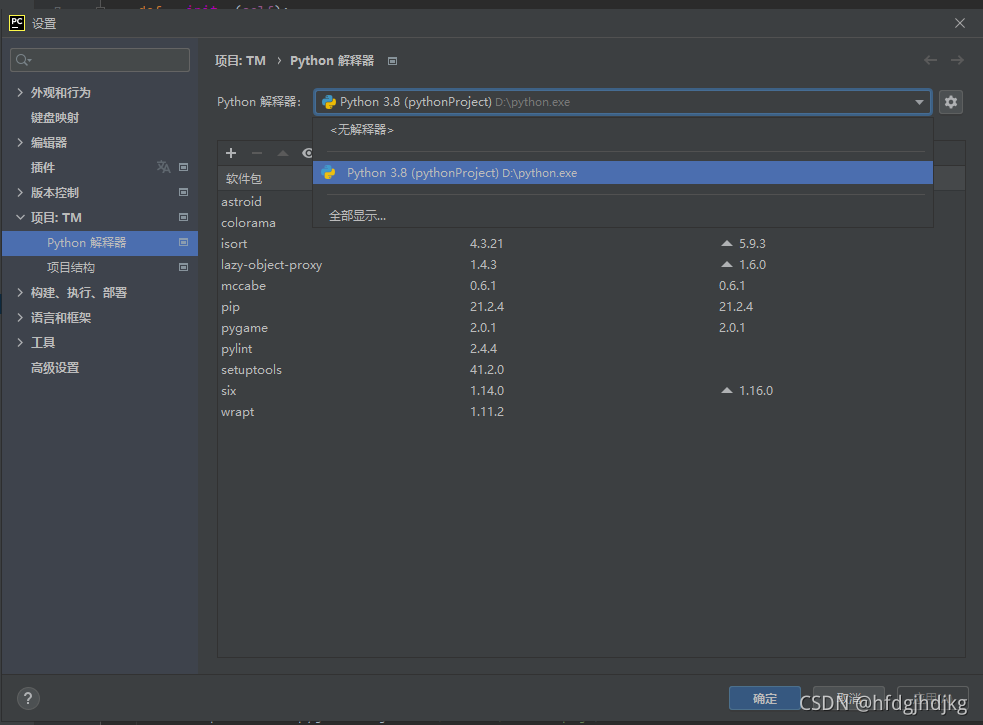The height and width of the screenshot is (725, 983).
Task: Select the setuptools package row
Action: [591, 369]
